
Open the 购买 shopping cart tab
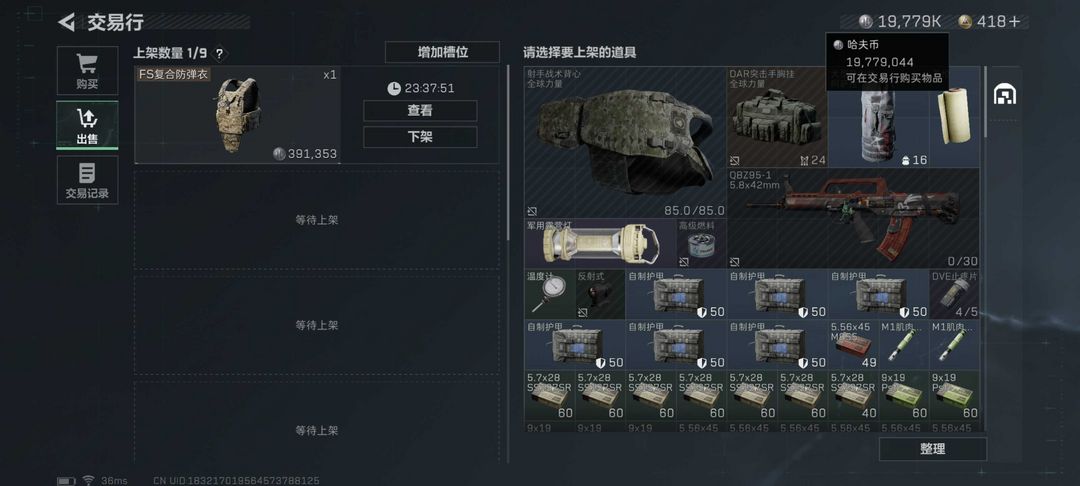click(87, 70)
